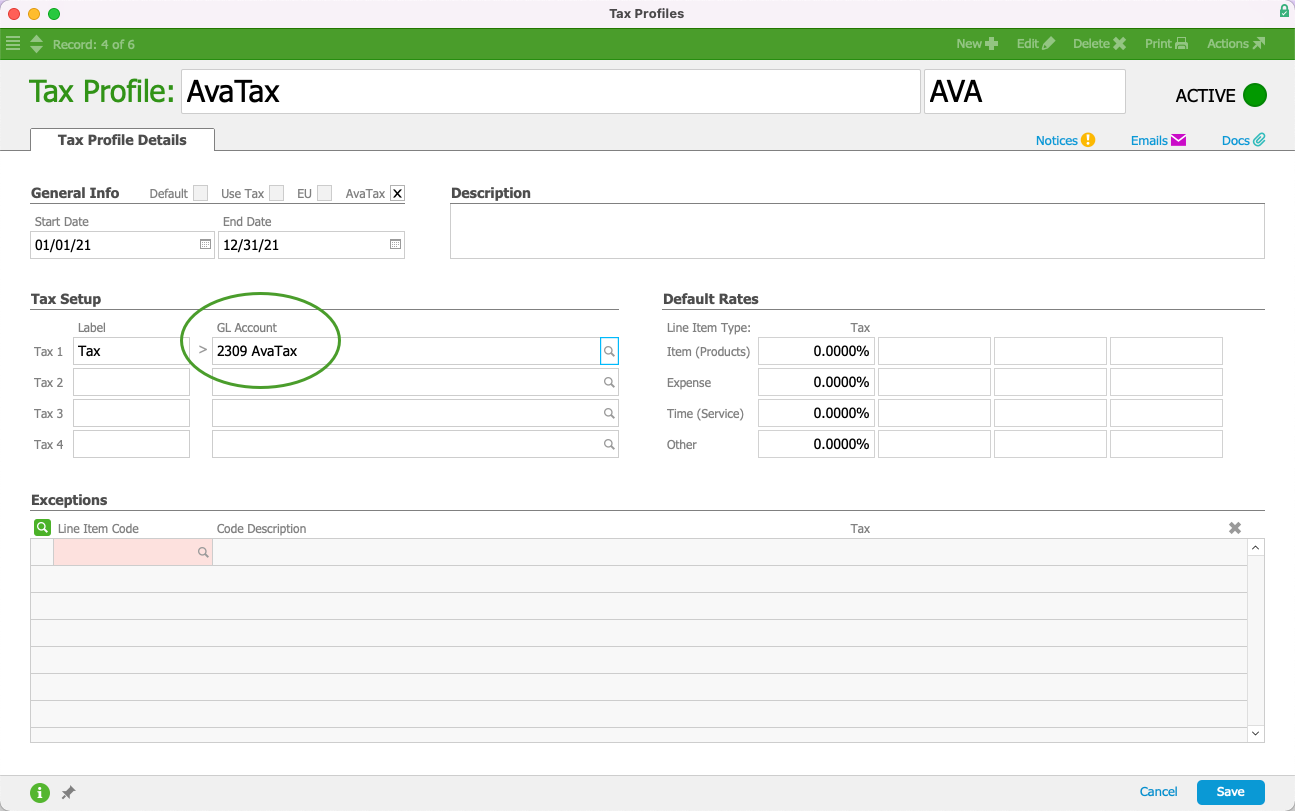Click Expense default tax rate field
Image resolution: width=1295 pixels, height=811 pixels.
pyautogui.click(x=815, y=382)
